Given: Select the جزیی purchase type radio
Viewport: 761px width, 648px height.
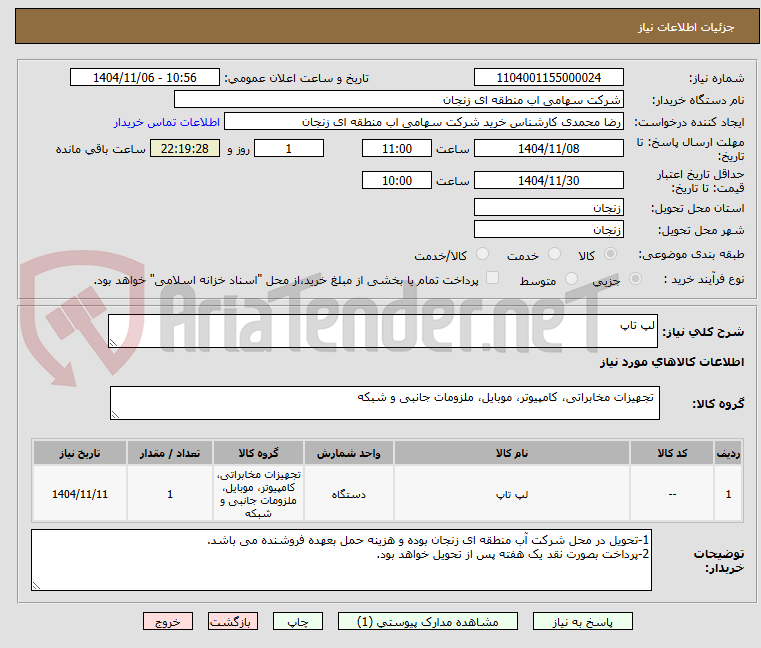Looking at the screenshot, I should [635, 279].
